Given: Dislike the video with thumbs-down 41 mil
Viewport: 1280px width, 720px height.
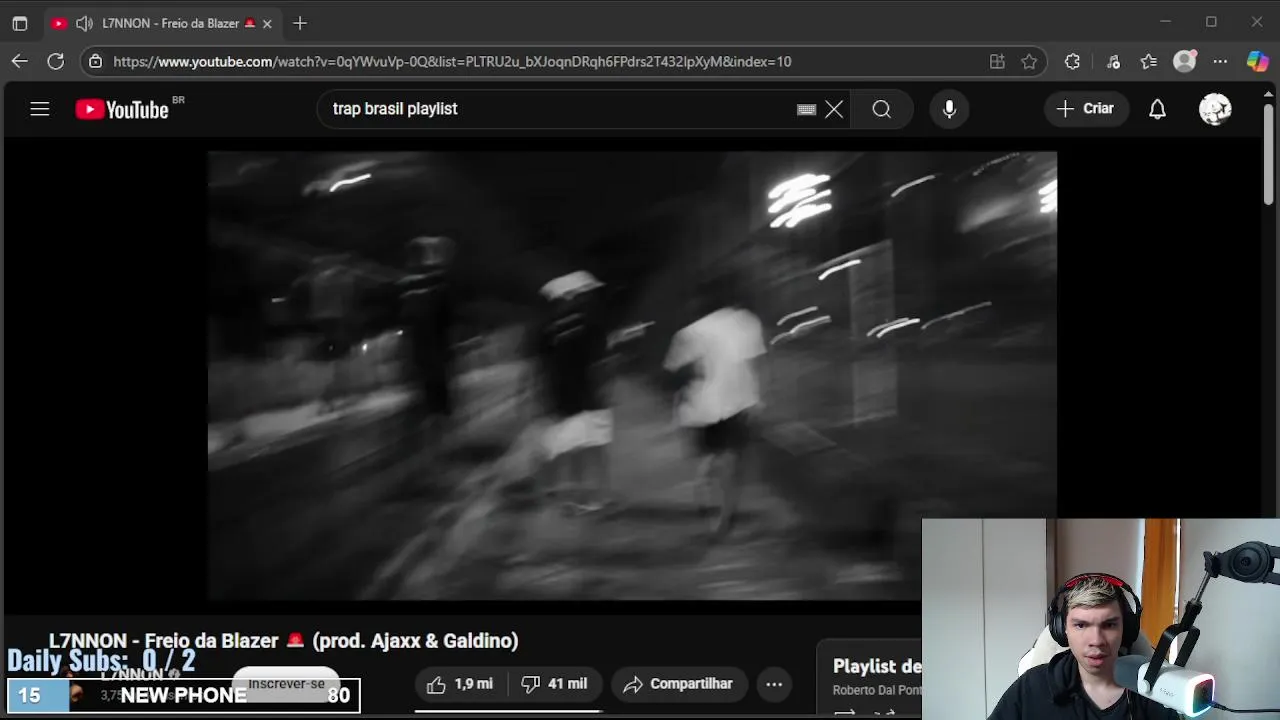Looking at the screenshot, I should tap(554, 684).
